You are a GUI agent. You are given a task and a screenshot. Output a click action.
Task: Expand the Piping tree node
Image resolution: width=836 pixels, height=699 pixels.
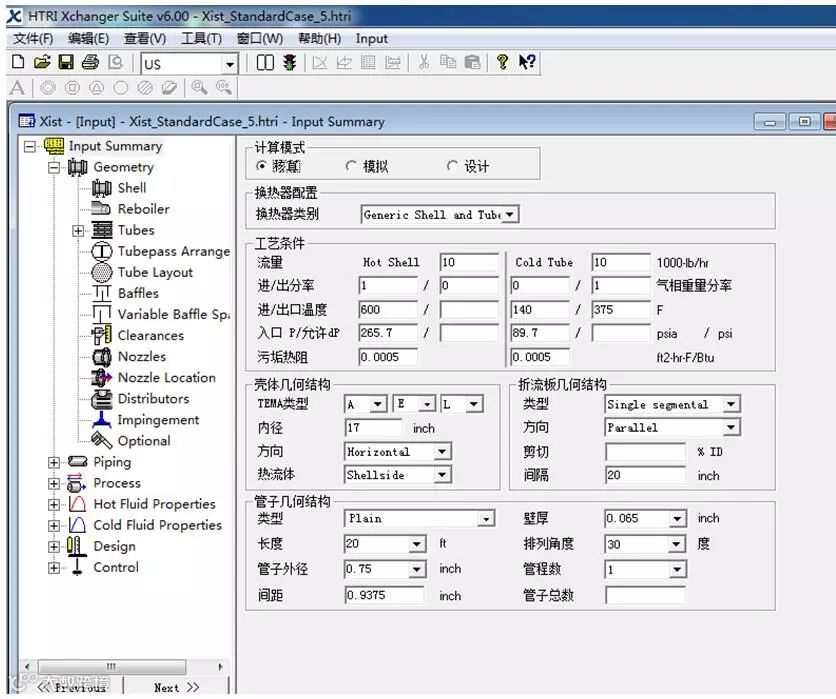[54, 462]
